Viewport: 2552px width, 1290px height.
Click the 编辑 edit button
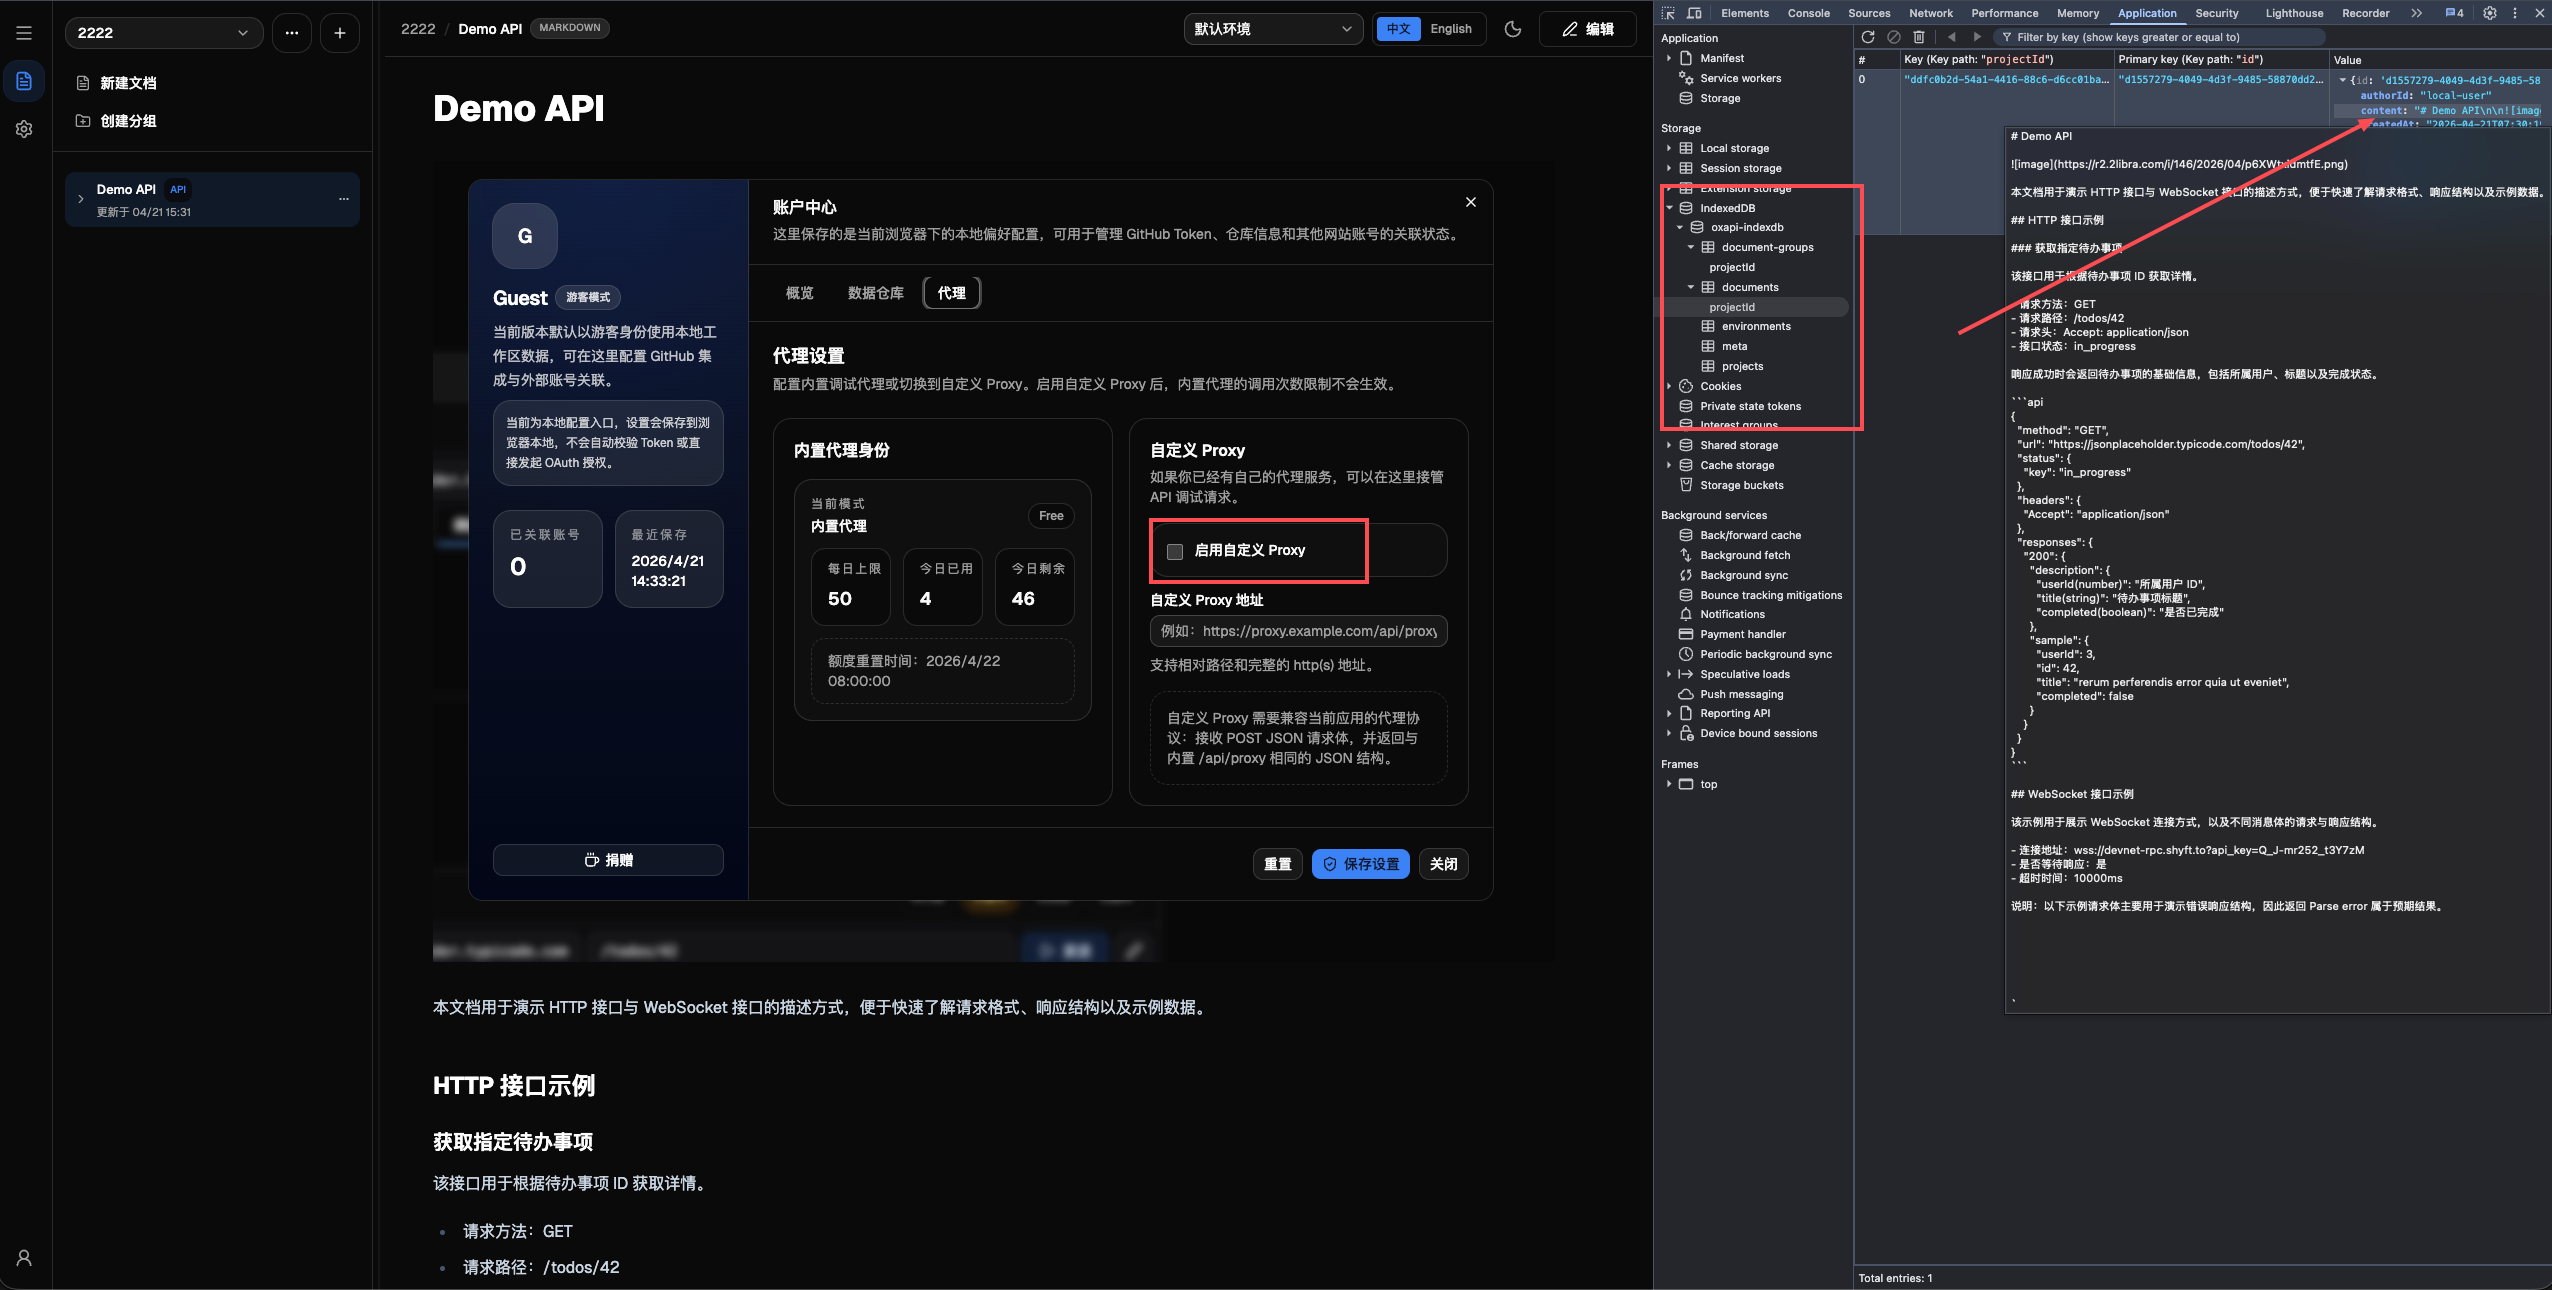1588,29
